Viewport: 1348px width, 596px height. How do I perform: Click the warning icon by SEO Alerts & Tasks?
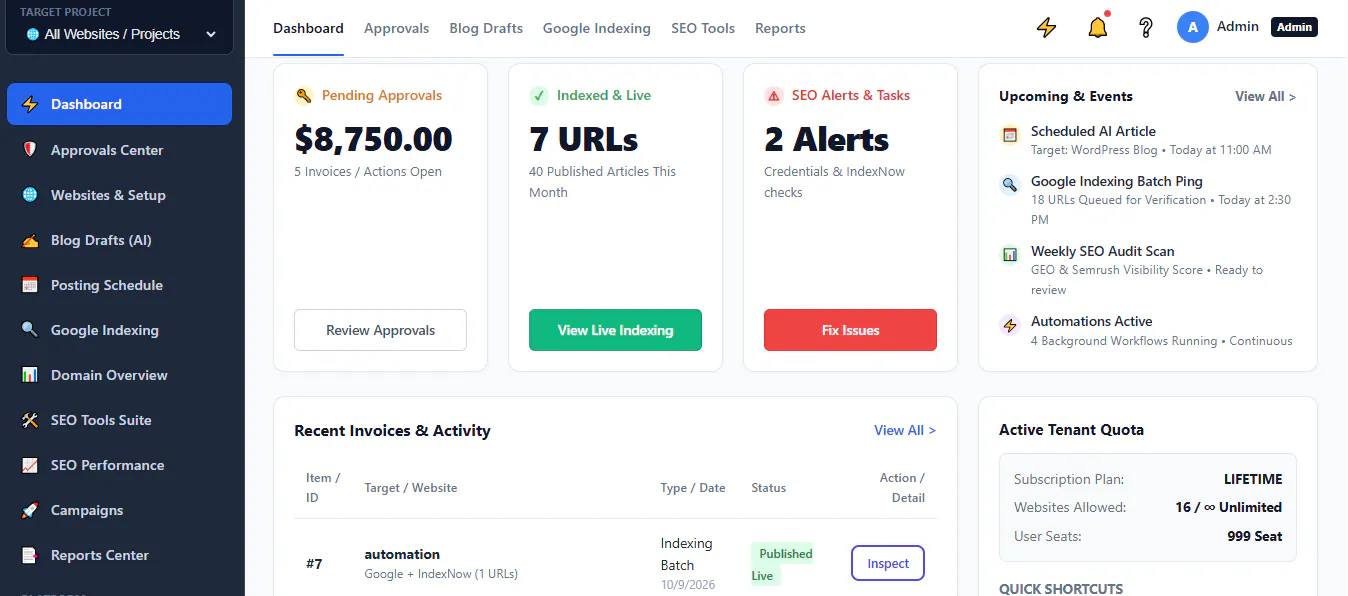pos(774,96)
